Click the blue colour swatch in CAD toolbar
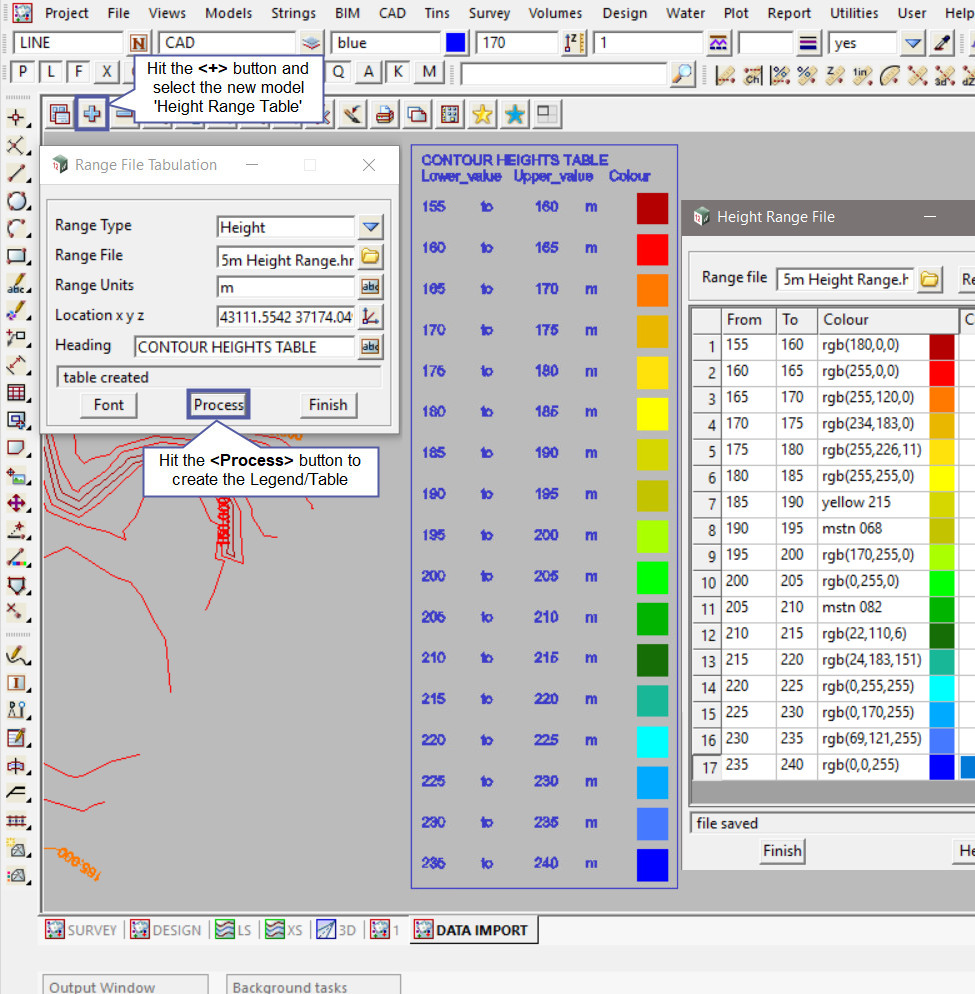 (456, 44)
